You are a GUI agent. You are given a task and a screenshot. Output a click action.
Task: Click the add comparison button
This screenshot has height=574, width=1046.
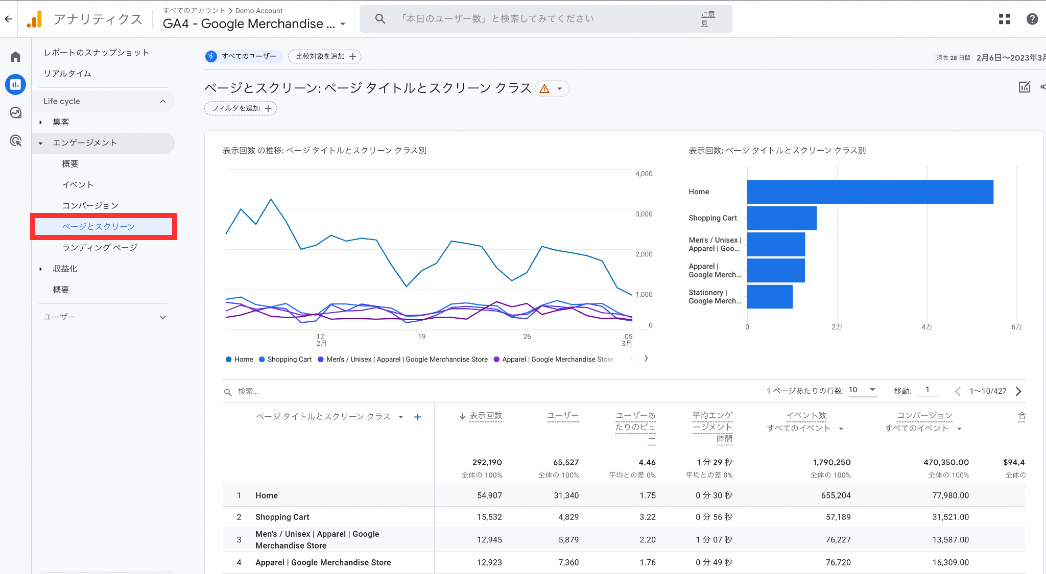click(x=325, y=57)
